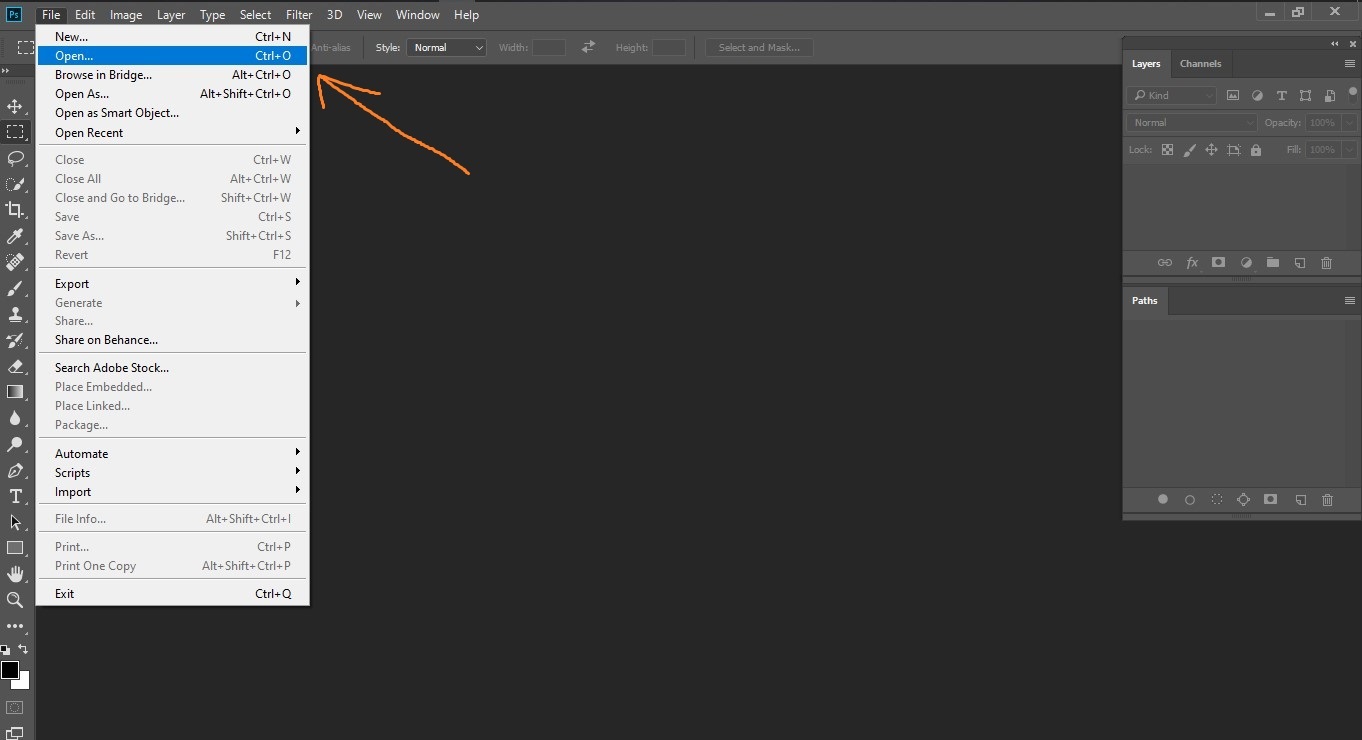1362x740 pixels.
Task: Open the Fill percentage dropdown arrow
Action: click(x=1347, y=150)
